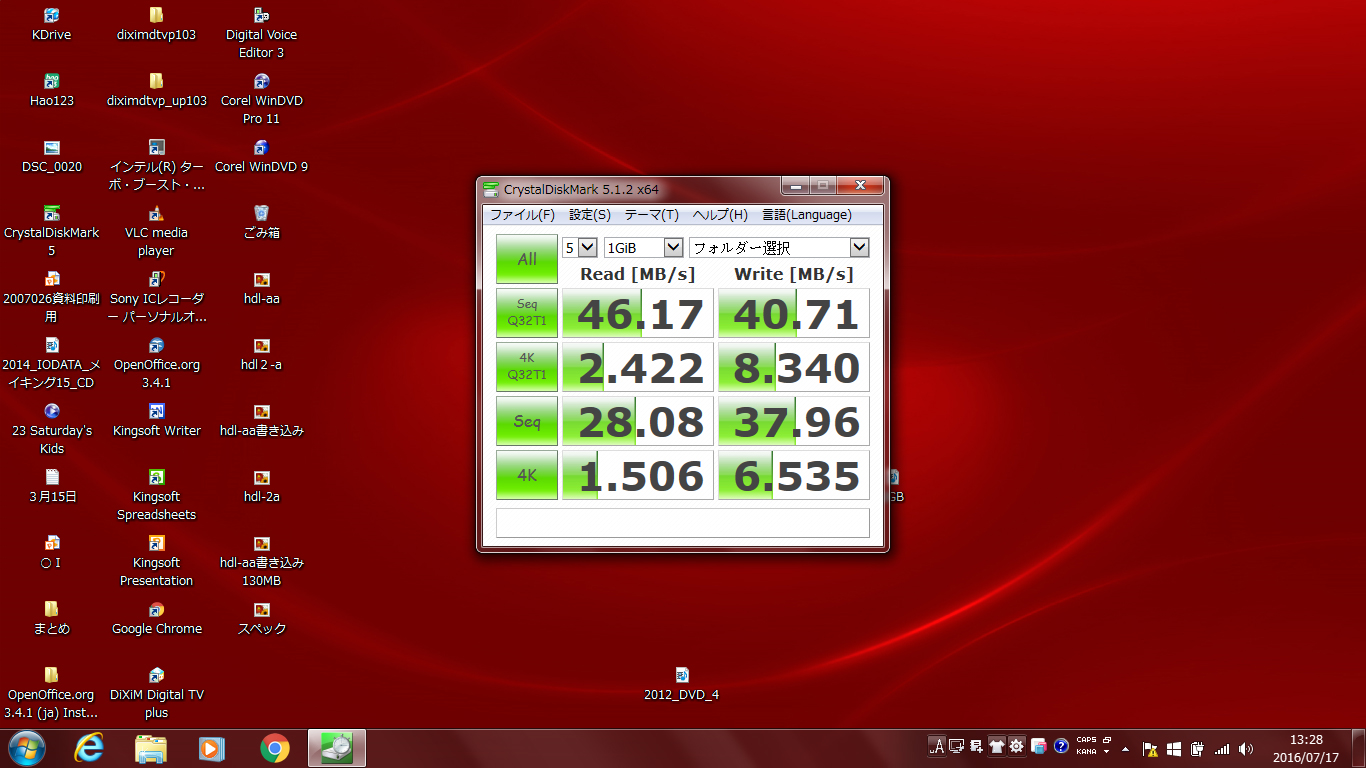Run all benchmarks with the All button

pyautogui.click(x=527, y=259)
